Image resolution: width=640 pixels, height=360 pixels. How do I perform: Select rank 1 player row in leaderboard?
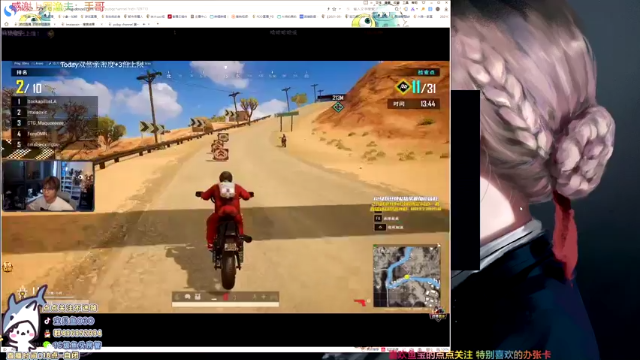(x=55, y=101)
